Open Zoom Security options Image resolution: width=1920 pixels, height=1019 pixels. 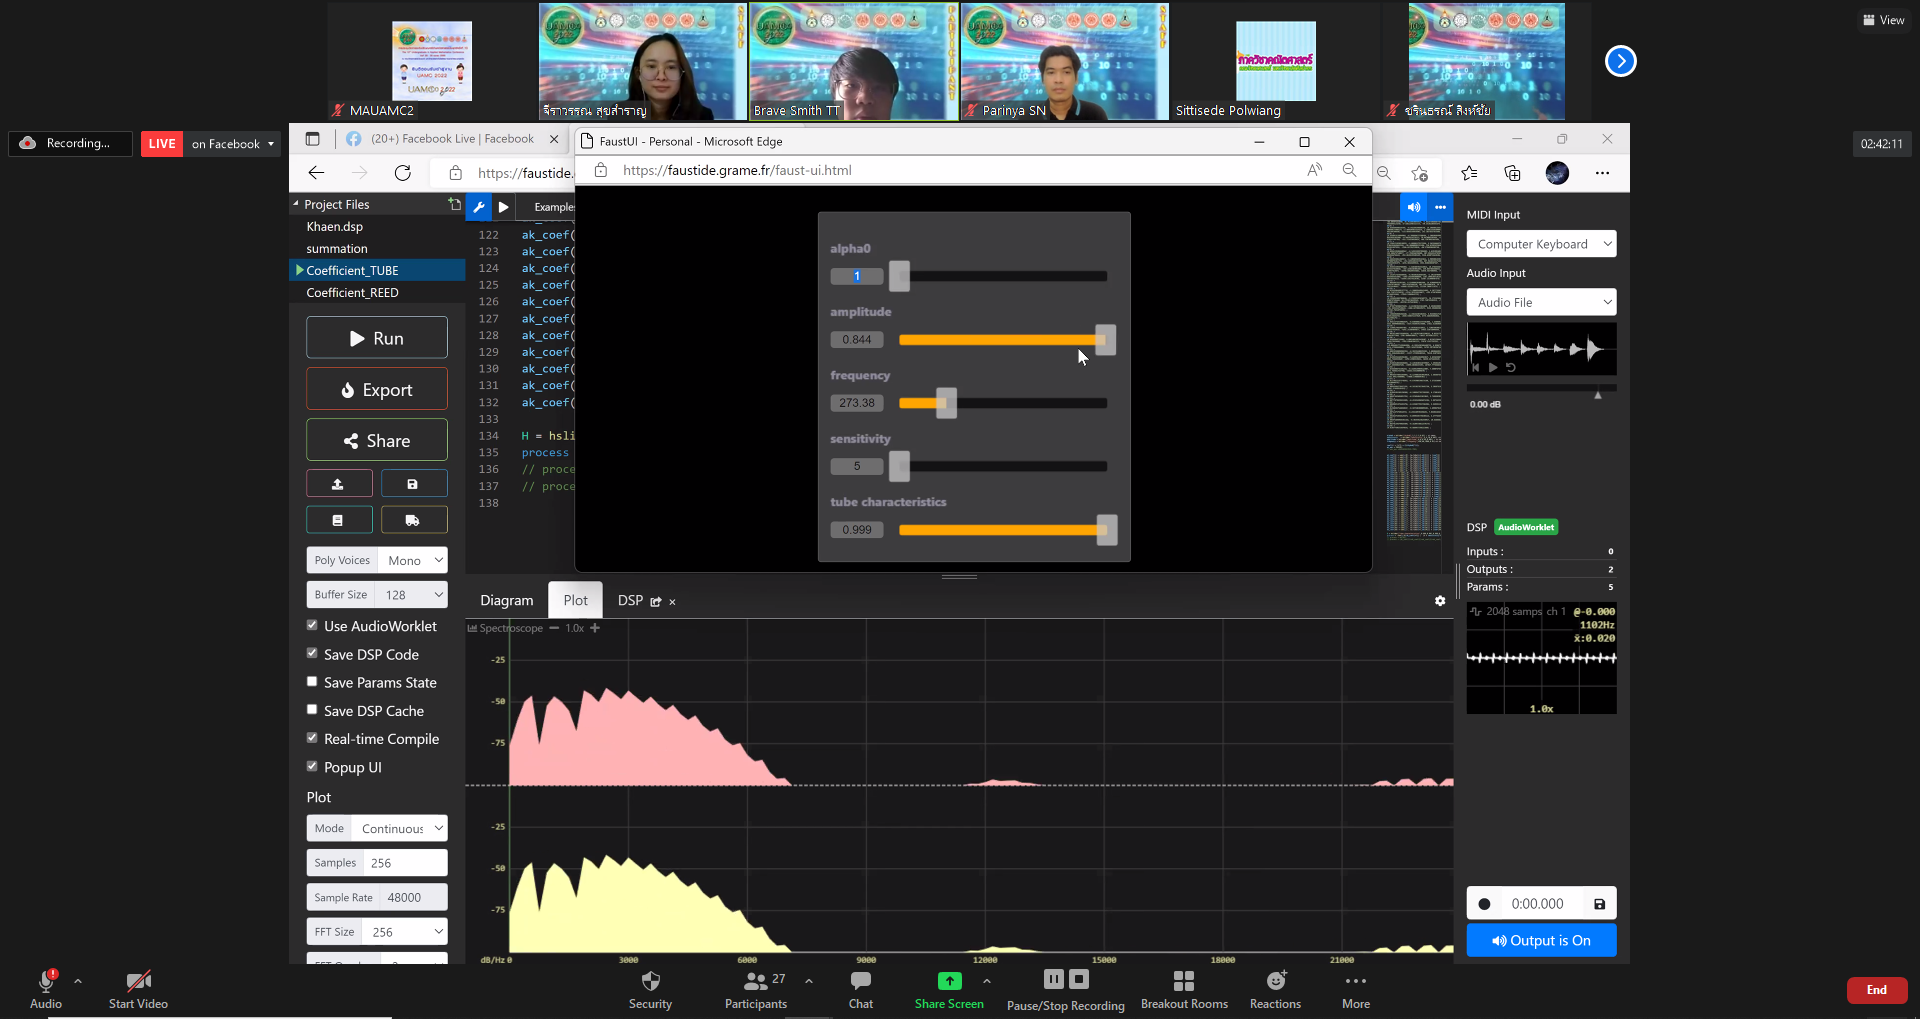click(x=650, y=990)
